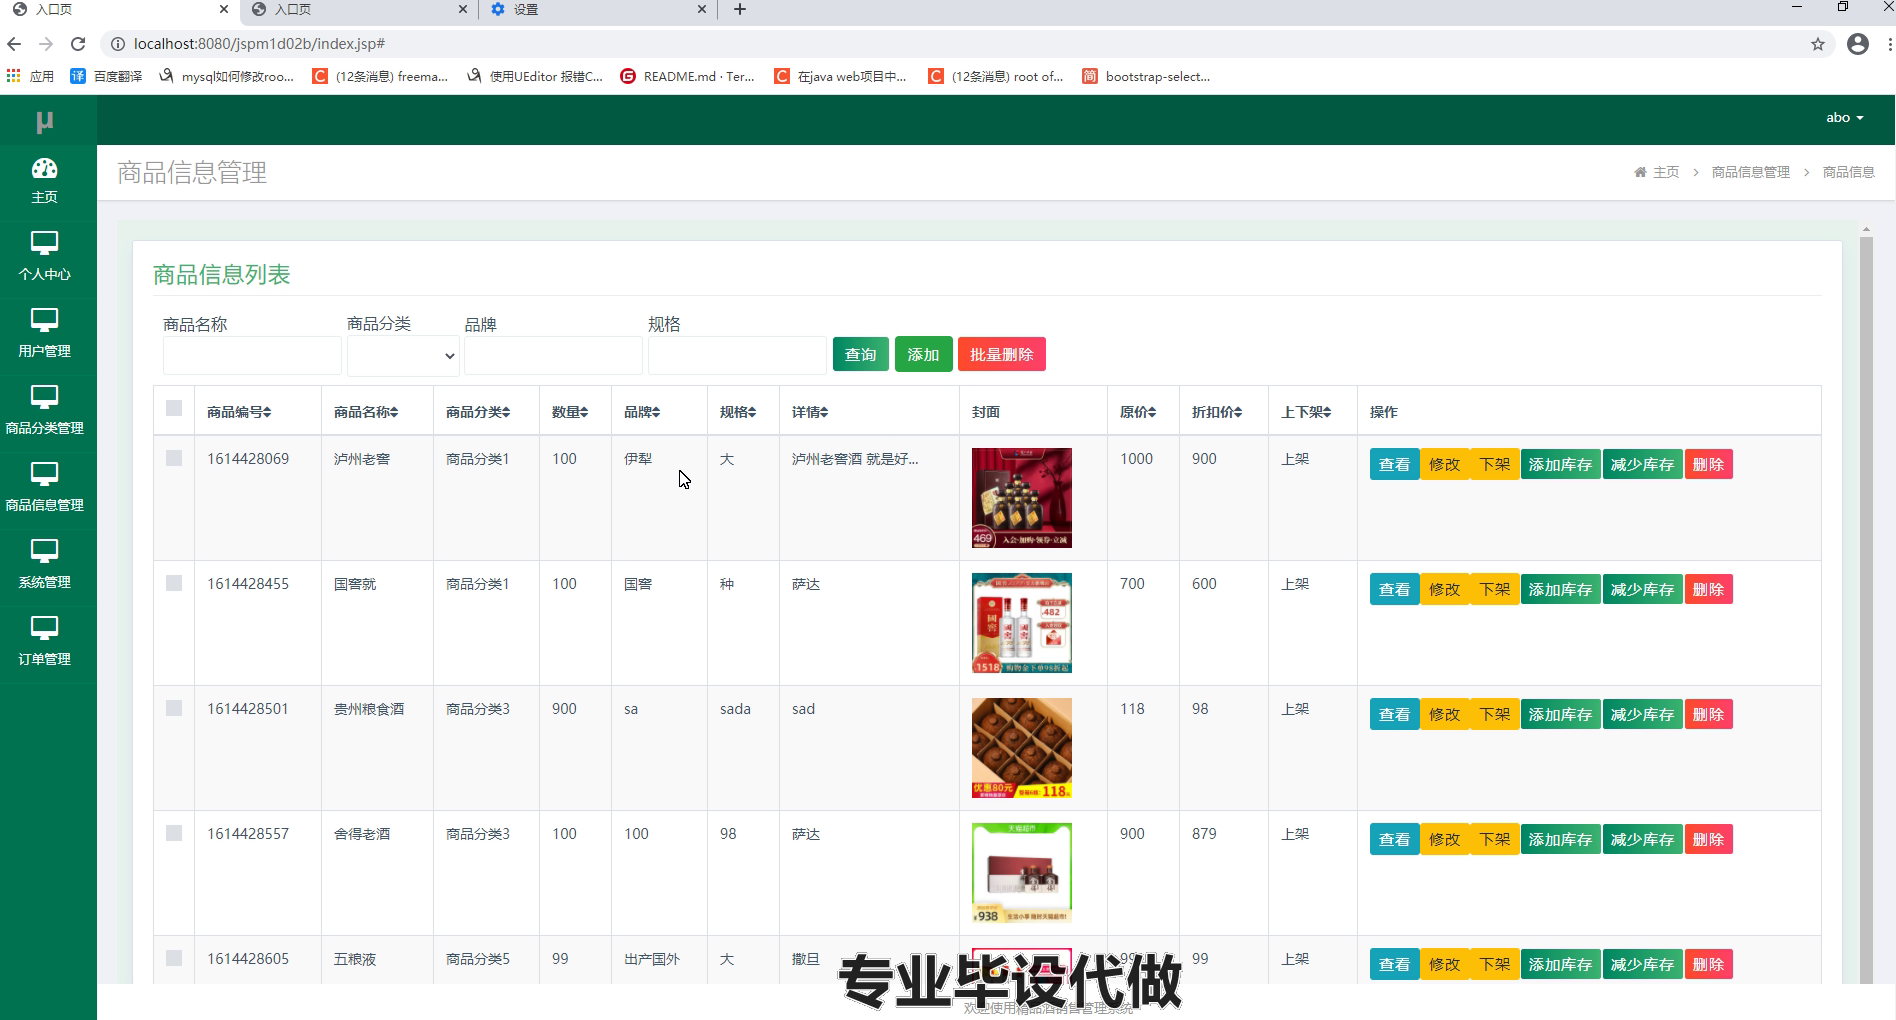Check the row 1614428501 checkbox
Image resolution: width=1896 pixels, height=1020 pixels.
coord(174,708)
